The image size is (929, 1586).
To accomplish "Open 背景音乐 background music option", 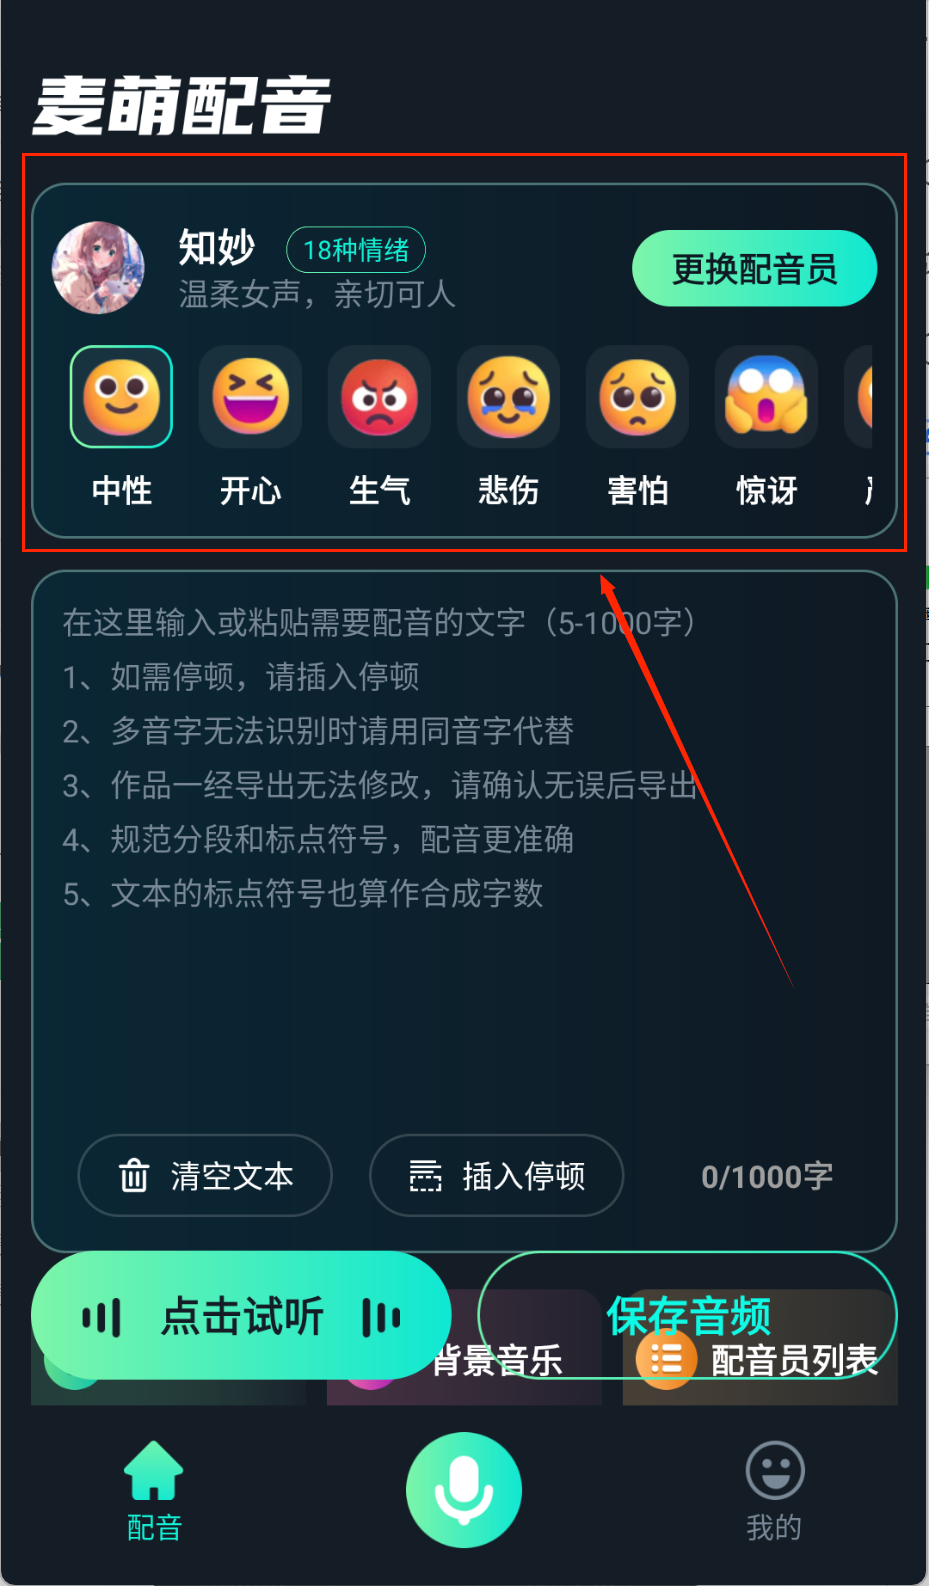I will coord(497,1360).
